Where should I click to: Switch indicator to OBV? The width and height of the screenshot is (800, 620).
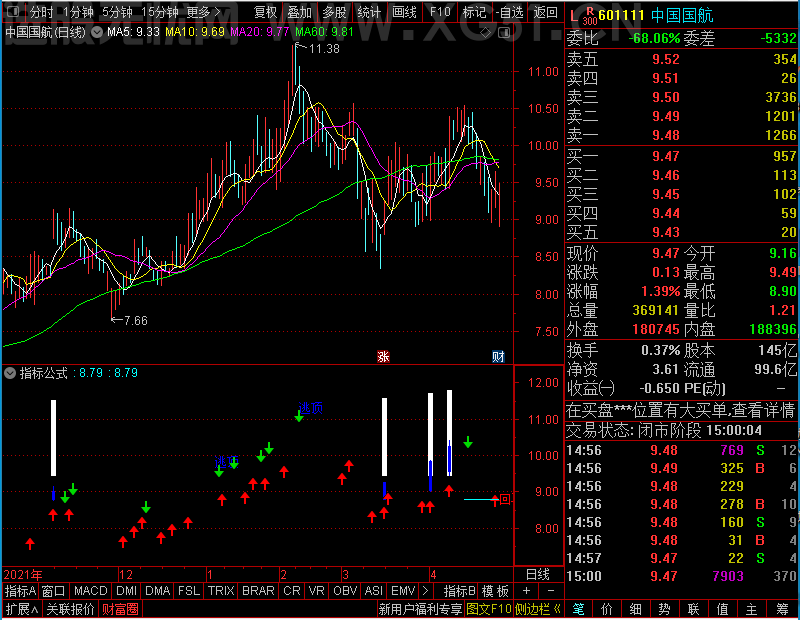[345, 590]
